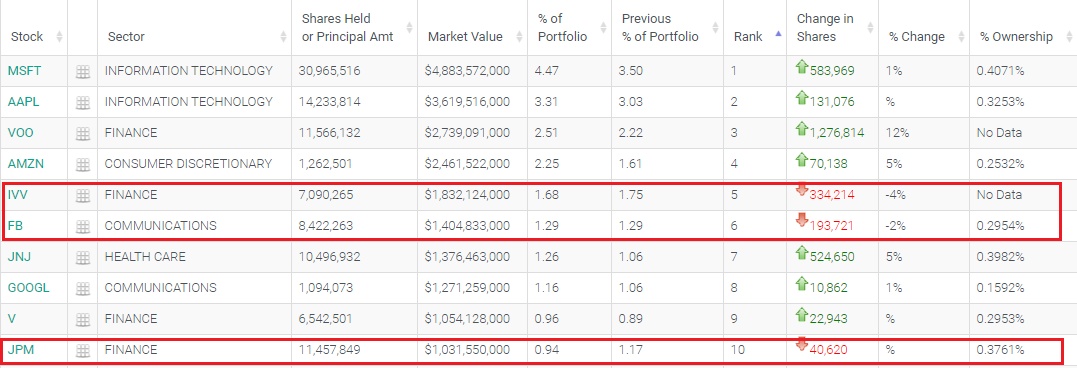The width and height of the screenshot is (1077, 368).
Task: Click the table icon in the AMZN row
Action: 82,164
